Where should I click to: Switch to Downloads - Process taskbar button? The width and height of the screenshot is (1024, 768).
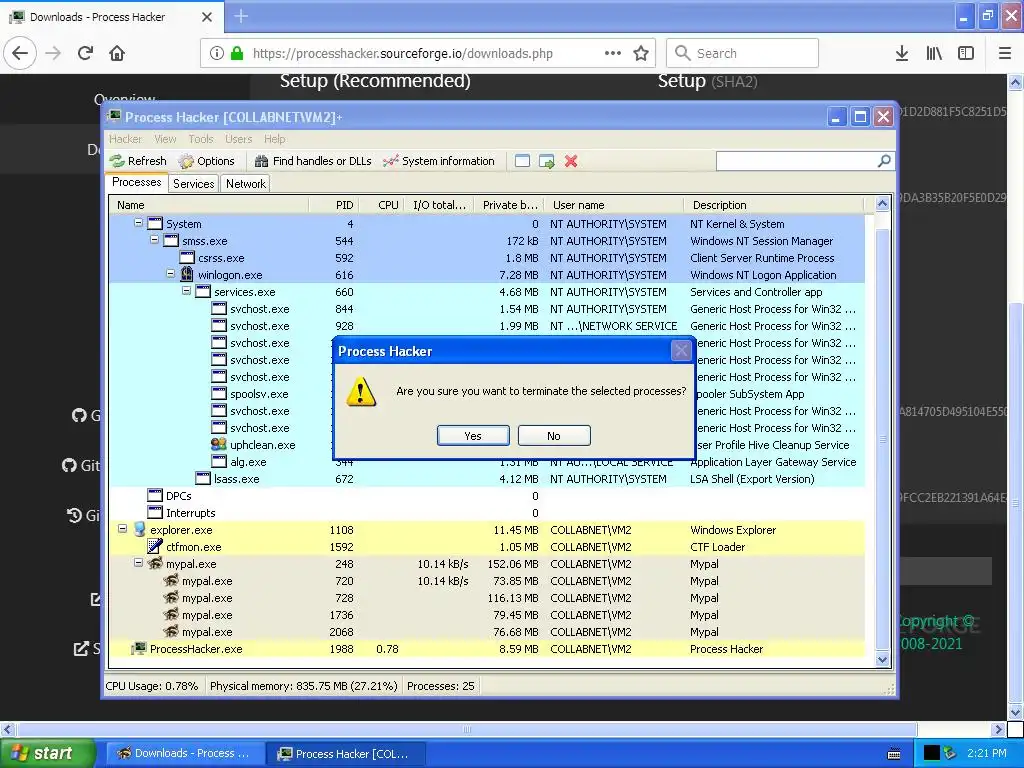coord(184,754)
